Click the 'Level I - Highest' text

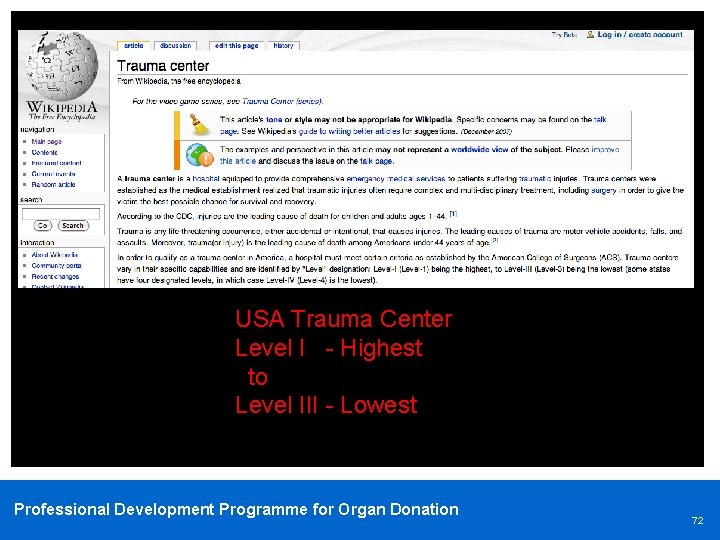pos(328,348)
